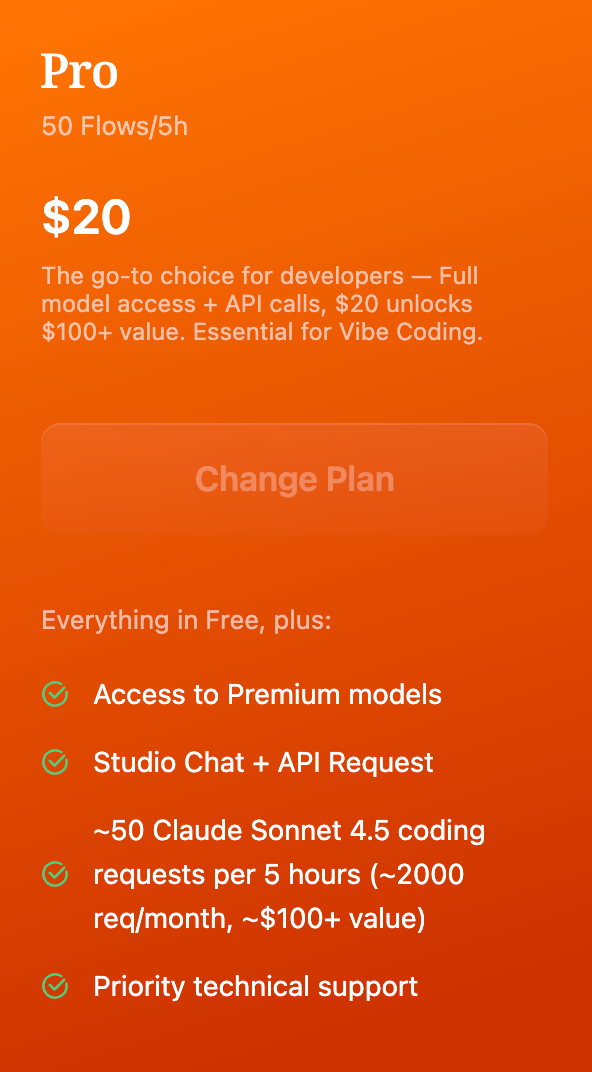592x1072 pixels.
Task: Click the checkmark beside Claude Sonnet 4.5 requests
Action: pos(56,874)
